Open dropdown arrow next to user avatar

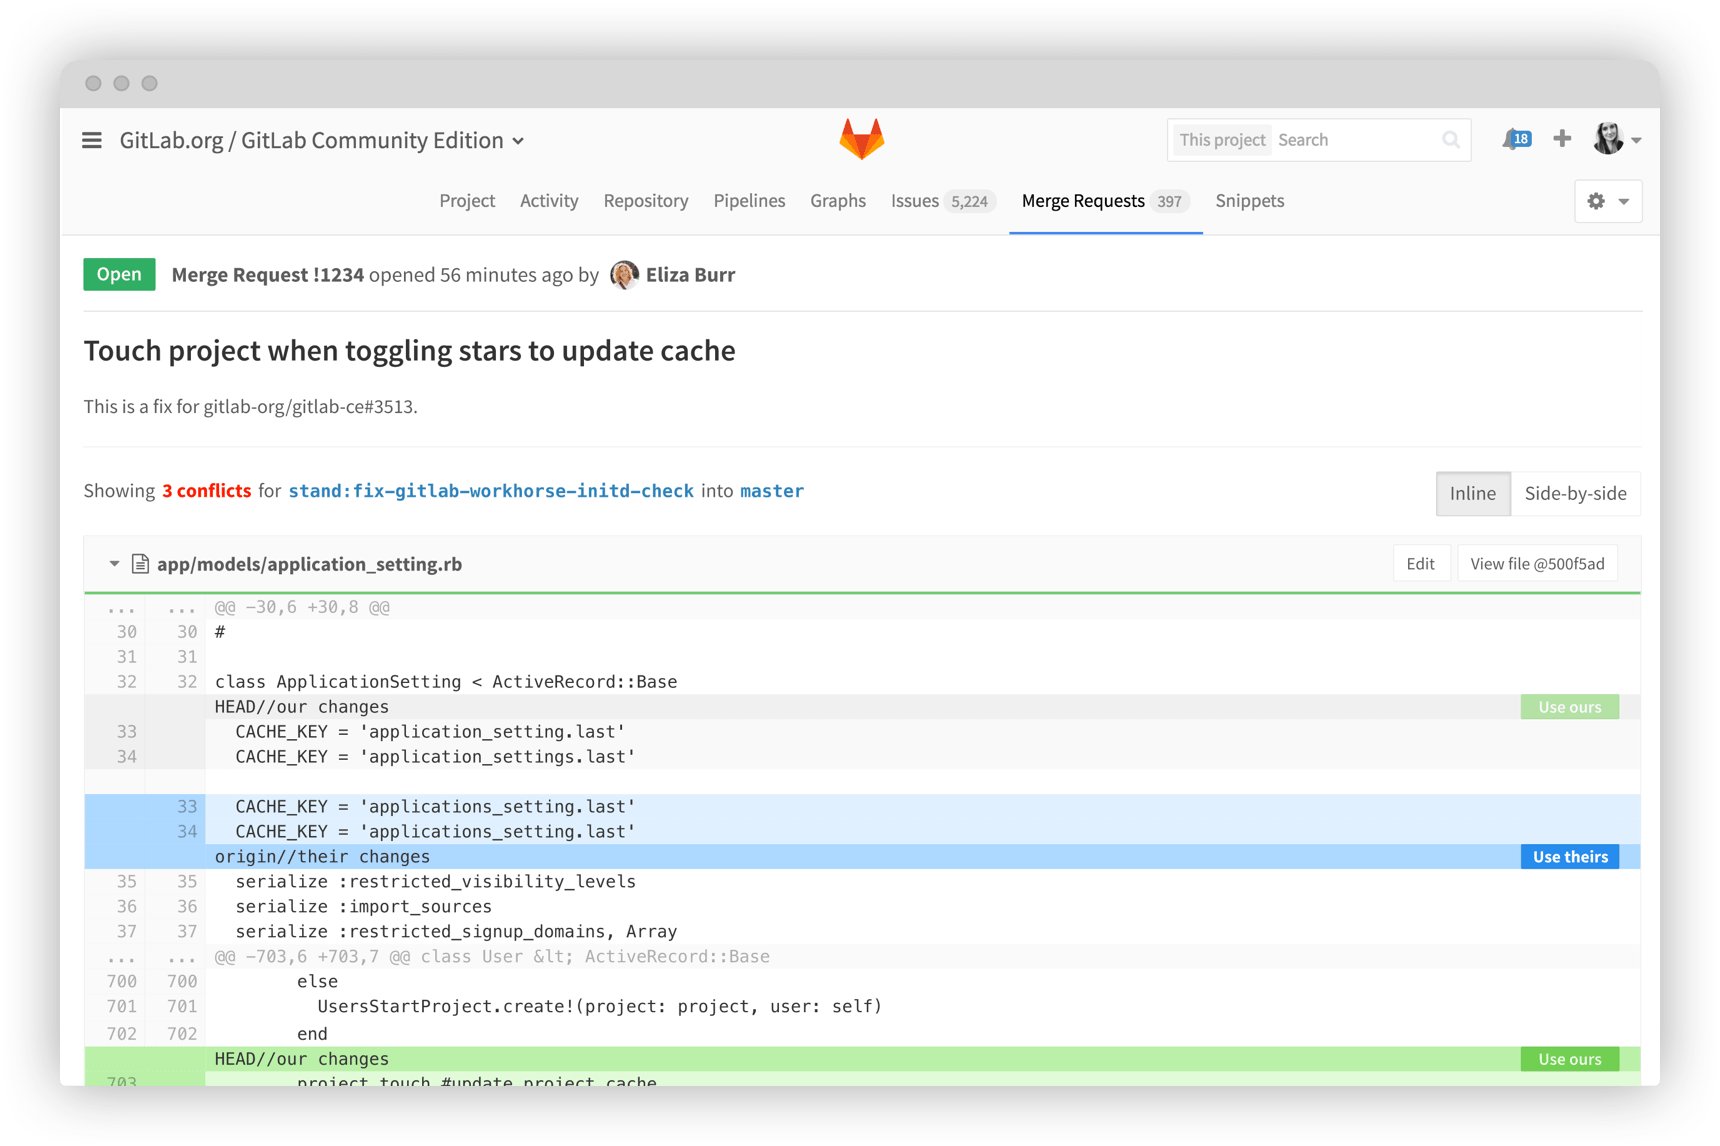pyautogui.click(x=1636, y=141)
